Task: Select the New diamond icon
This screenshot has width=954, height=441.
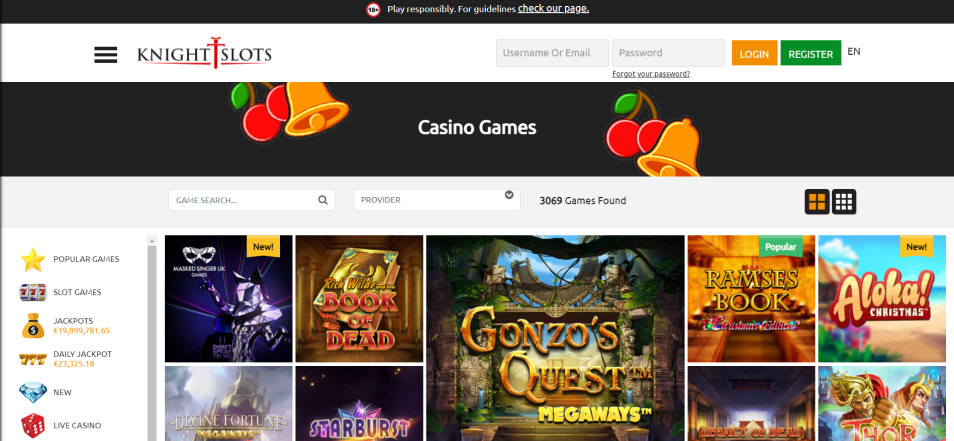Action: click(33, 392)
